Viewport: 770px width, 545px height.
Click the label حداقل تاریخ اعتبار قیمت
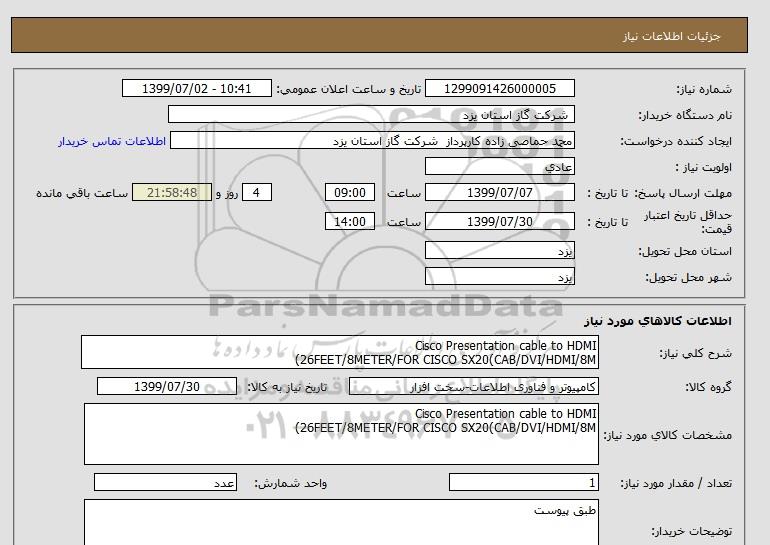(688, 222)
